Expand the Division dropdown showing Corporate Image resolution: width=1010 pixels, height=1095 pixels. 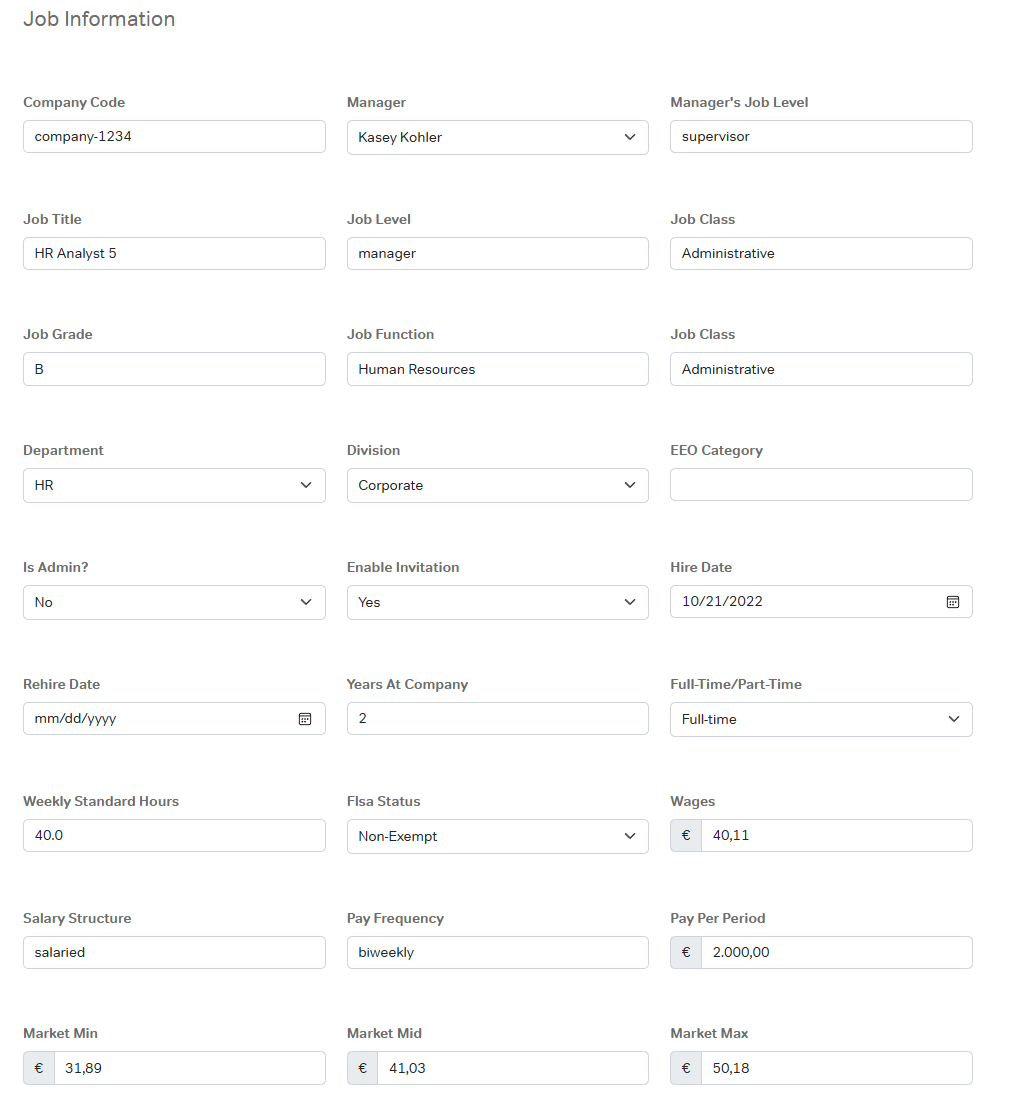(x=497, y=486)
